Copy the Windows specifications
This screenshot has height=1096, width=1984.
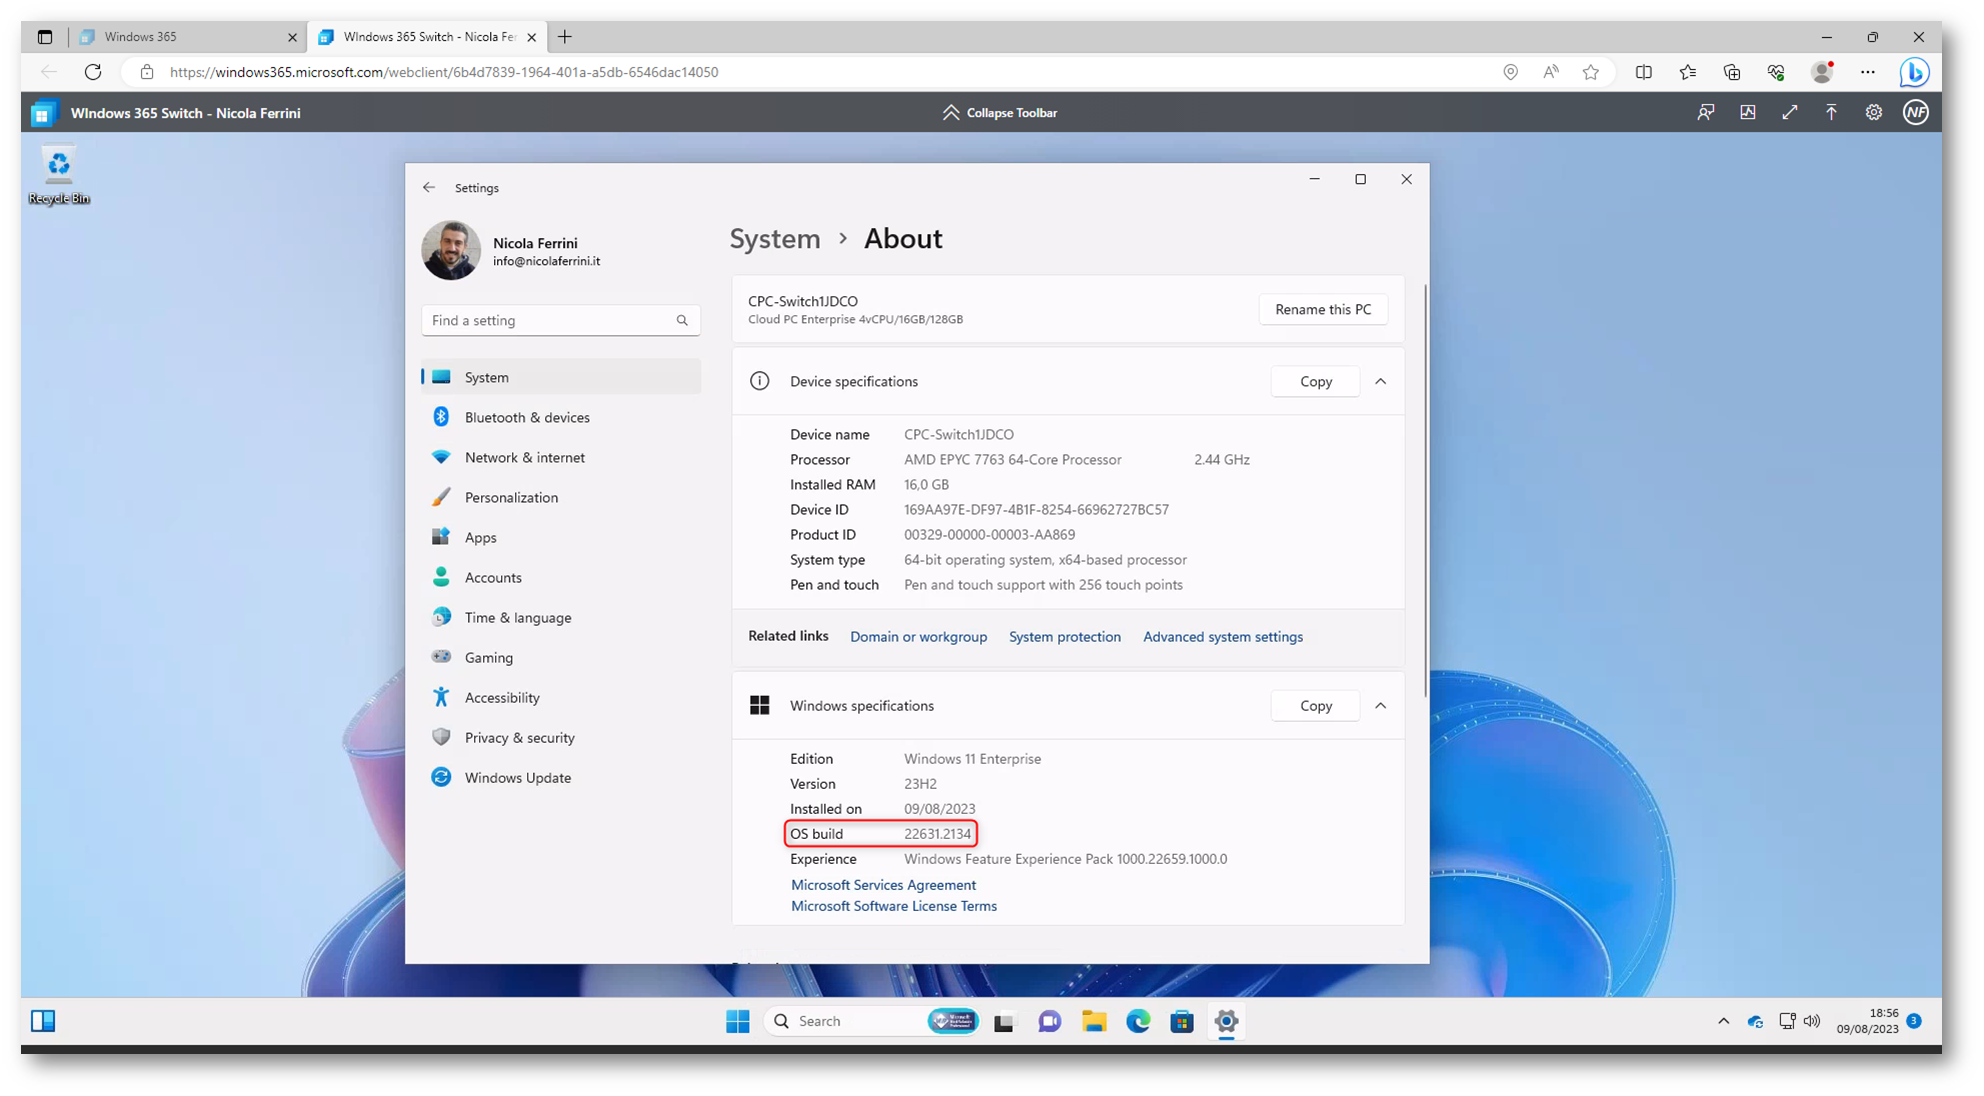point(1315,705)
